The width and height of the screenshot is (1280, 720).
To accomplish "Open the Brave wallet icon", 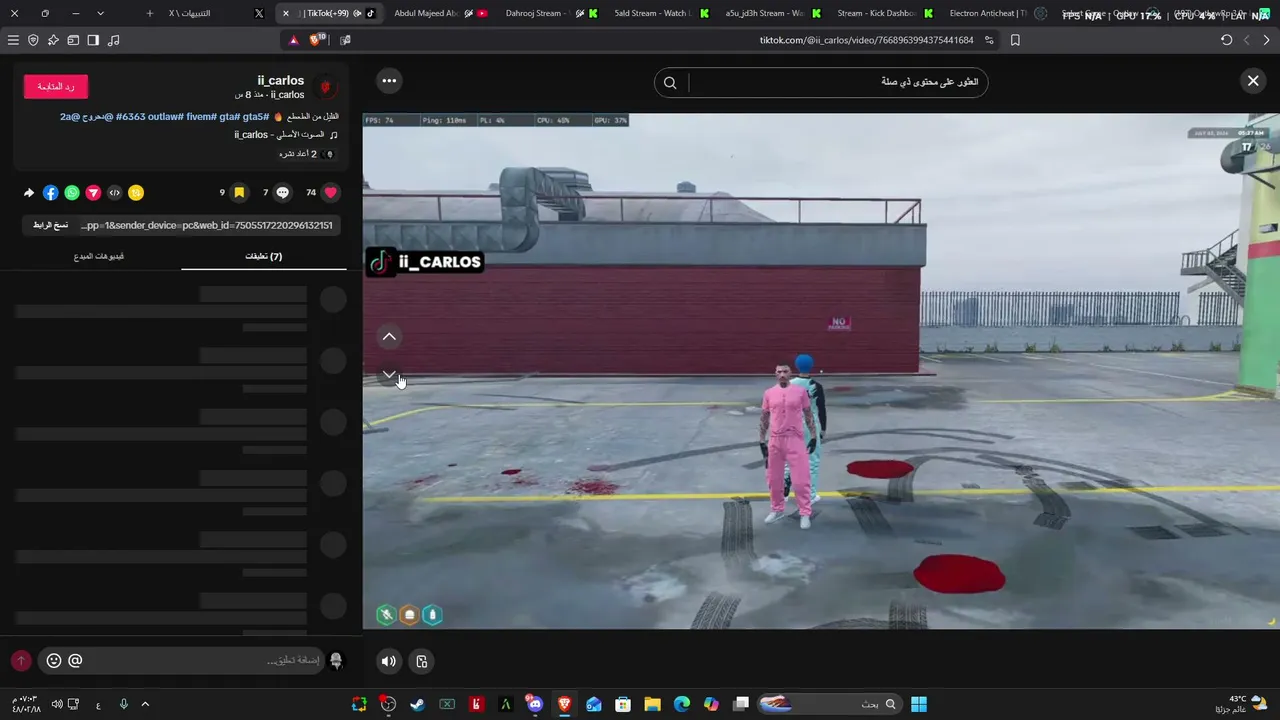I will (x=73, y=40).
